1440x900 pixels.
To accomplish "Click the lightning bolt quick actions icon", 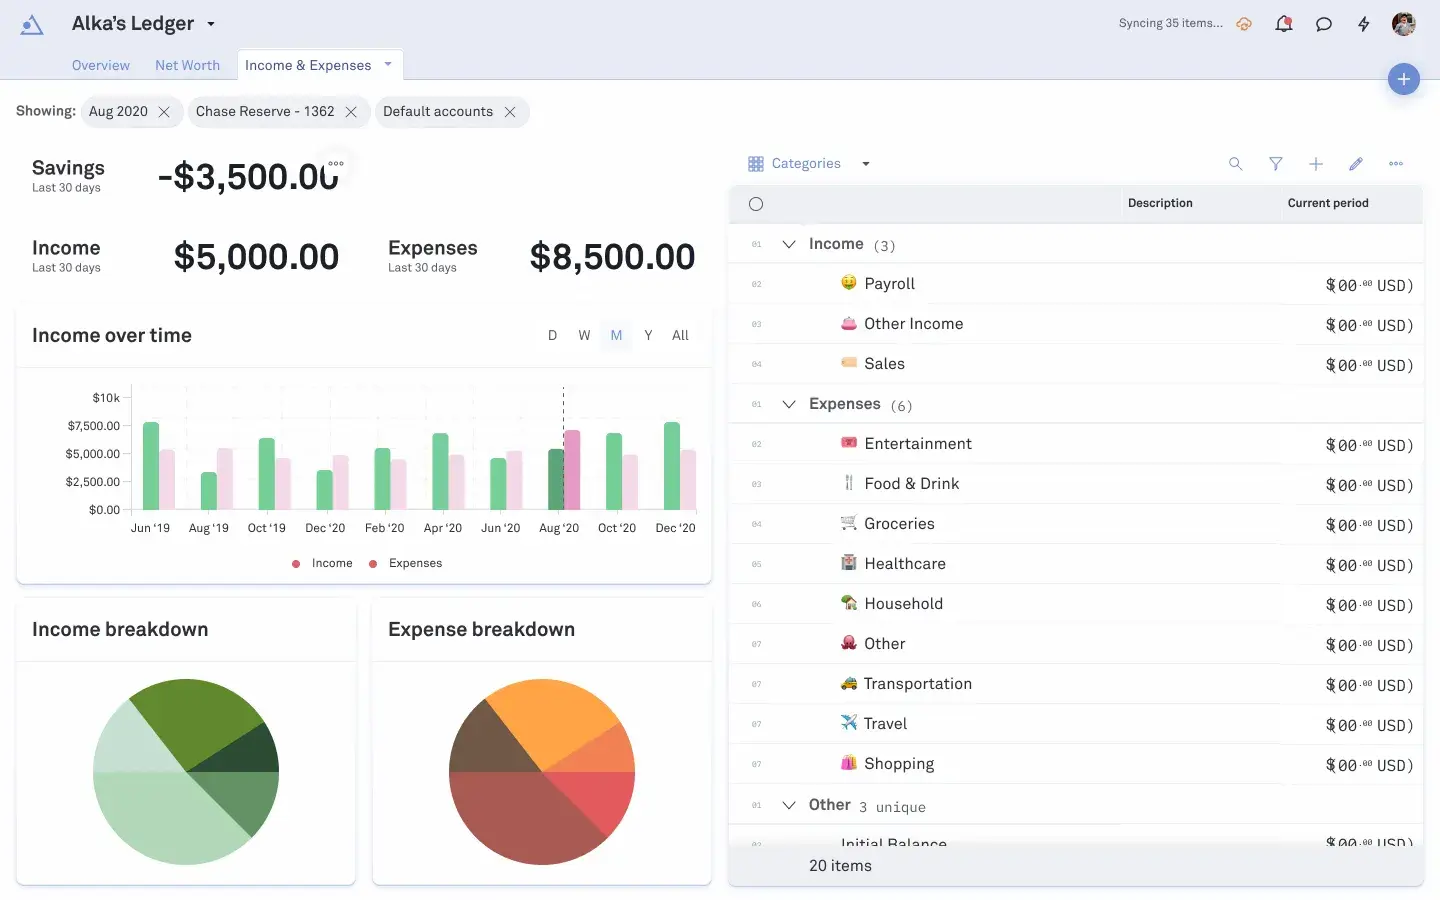I will [x=1364, y=24].
